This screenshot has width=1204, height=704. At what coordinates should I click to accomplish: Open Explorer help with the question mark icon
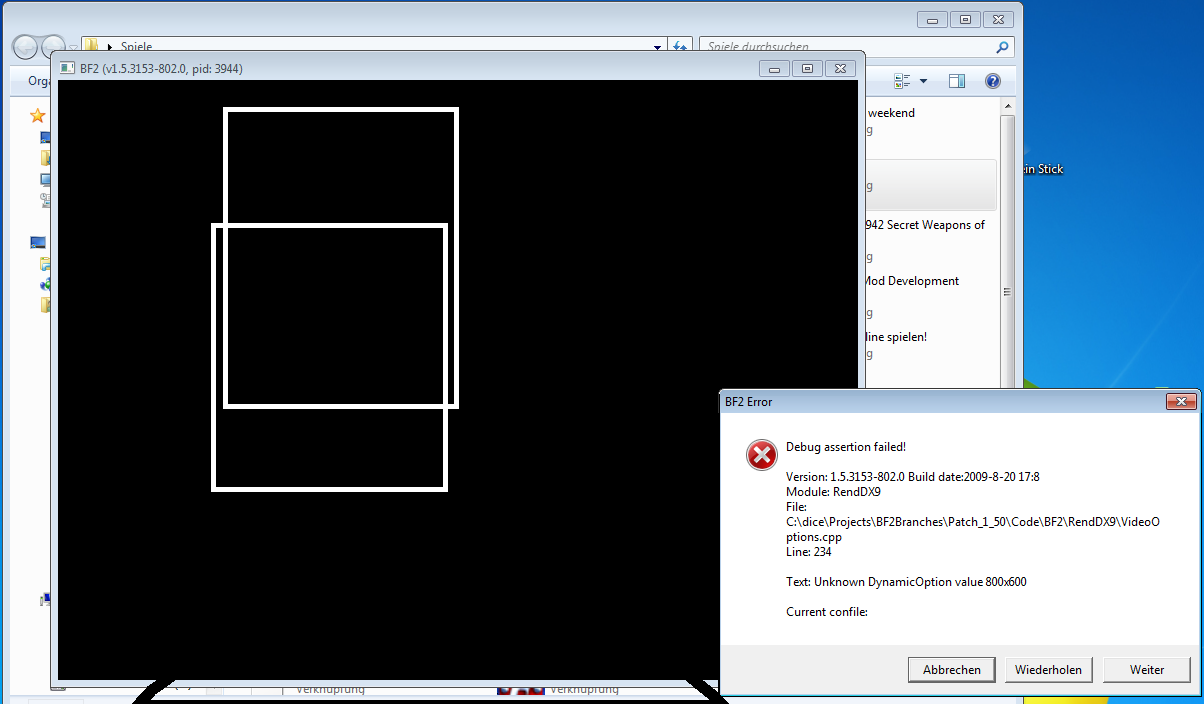tap(993, 81)
